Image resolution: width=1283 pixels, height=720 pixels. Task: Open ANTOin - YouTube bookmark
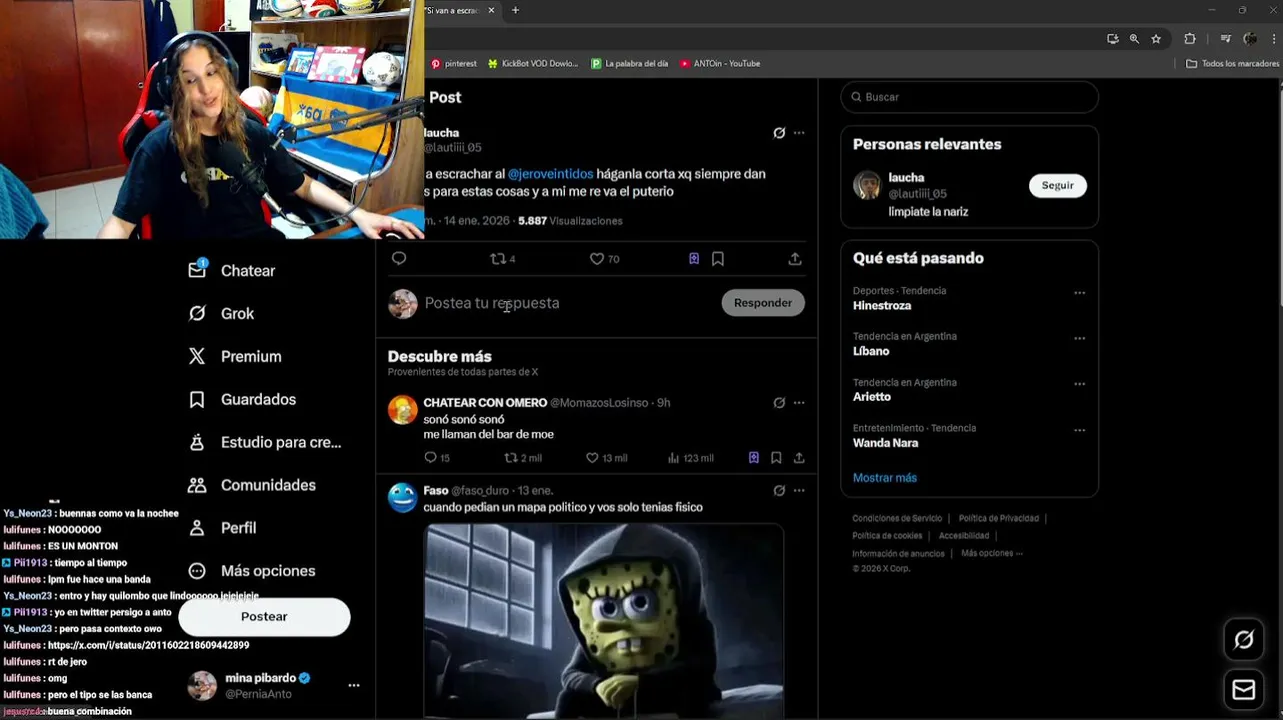coord(720,64)
